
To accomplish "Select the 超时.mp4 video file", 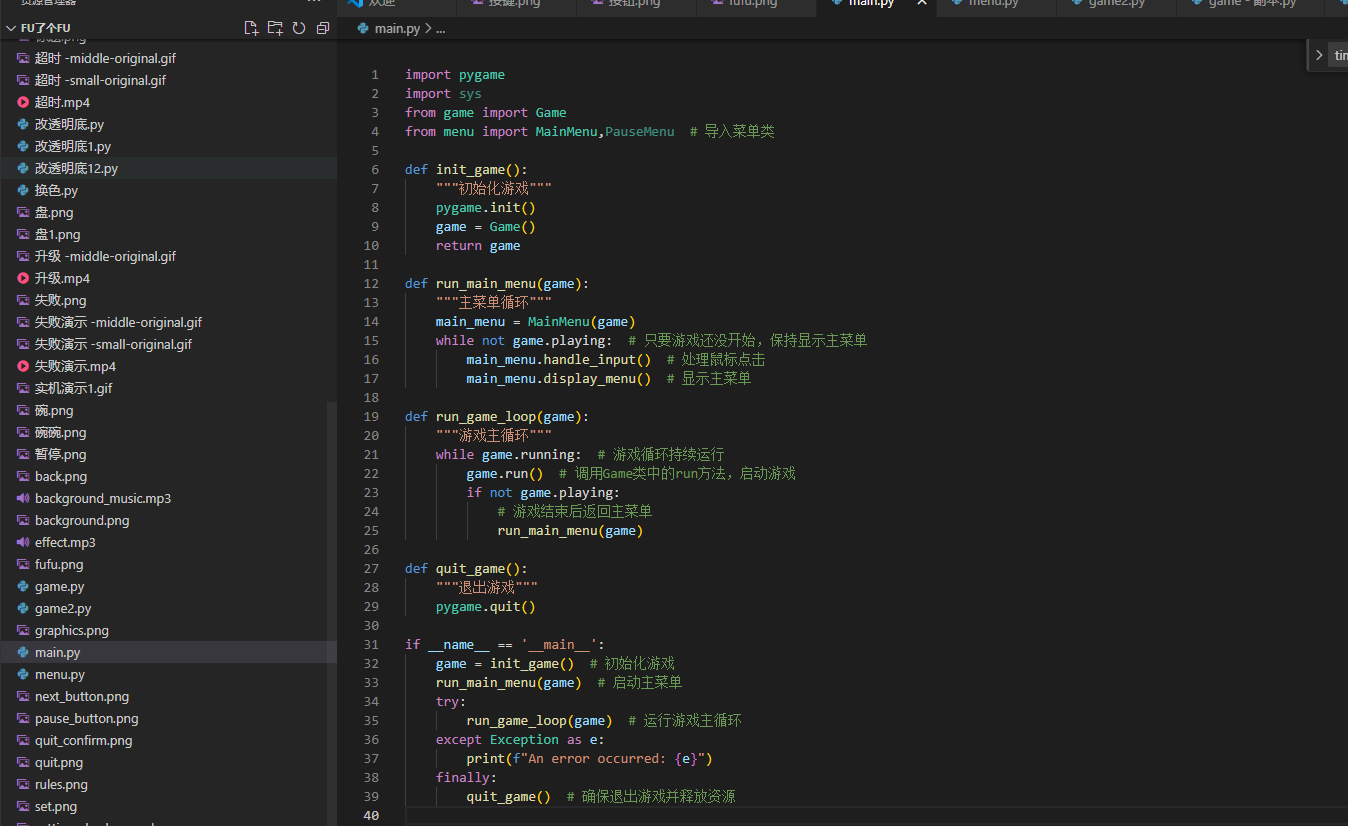I will tap(168, 102).
